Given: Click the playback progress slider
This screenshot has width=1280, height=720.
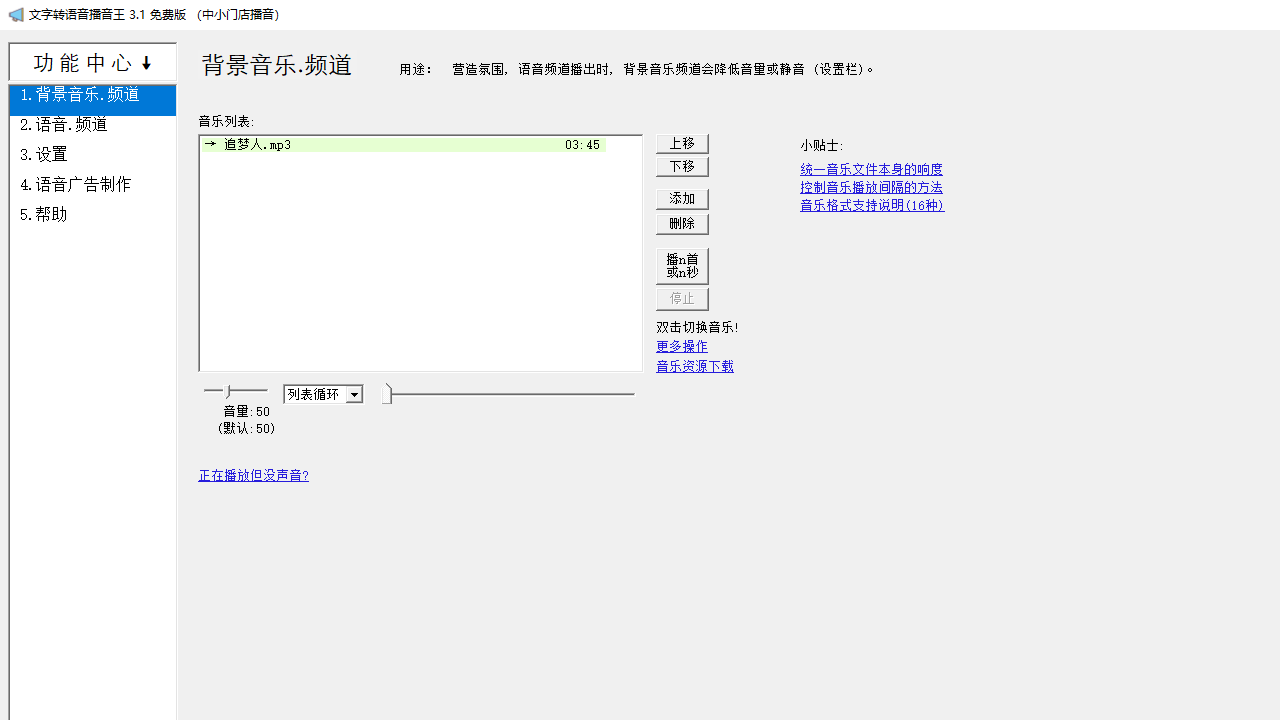Looking at the screenshot, I should coord(509,394).
